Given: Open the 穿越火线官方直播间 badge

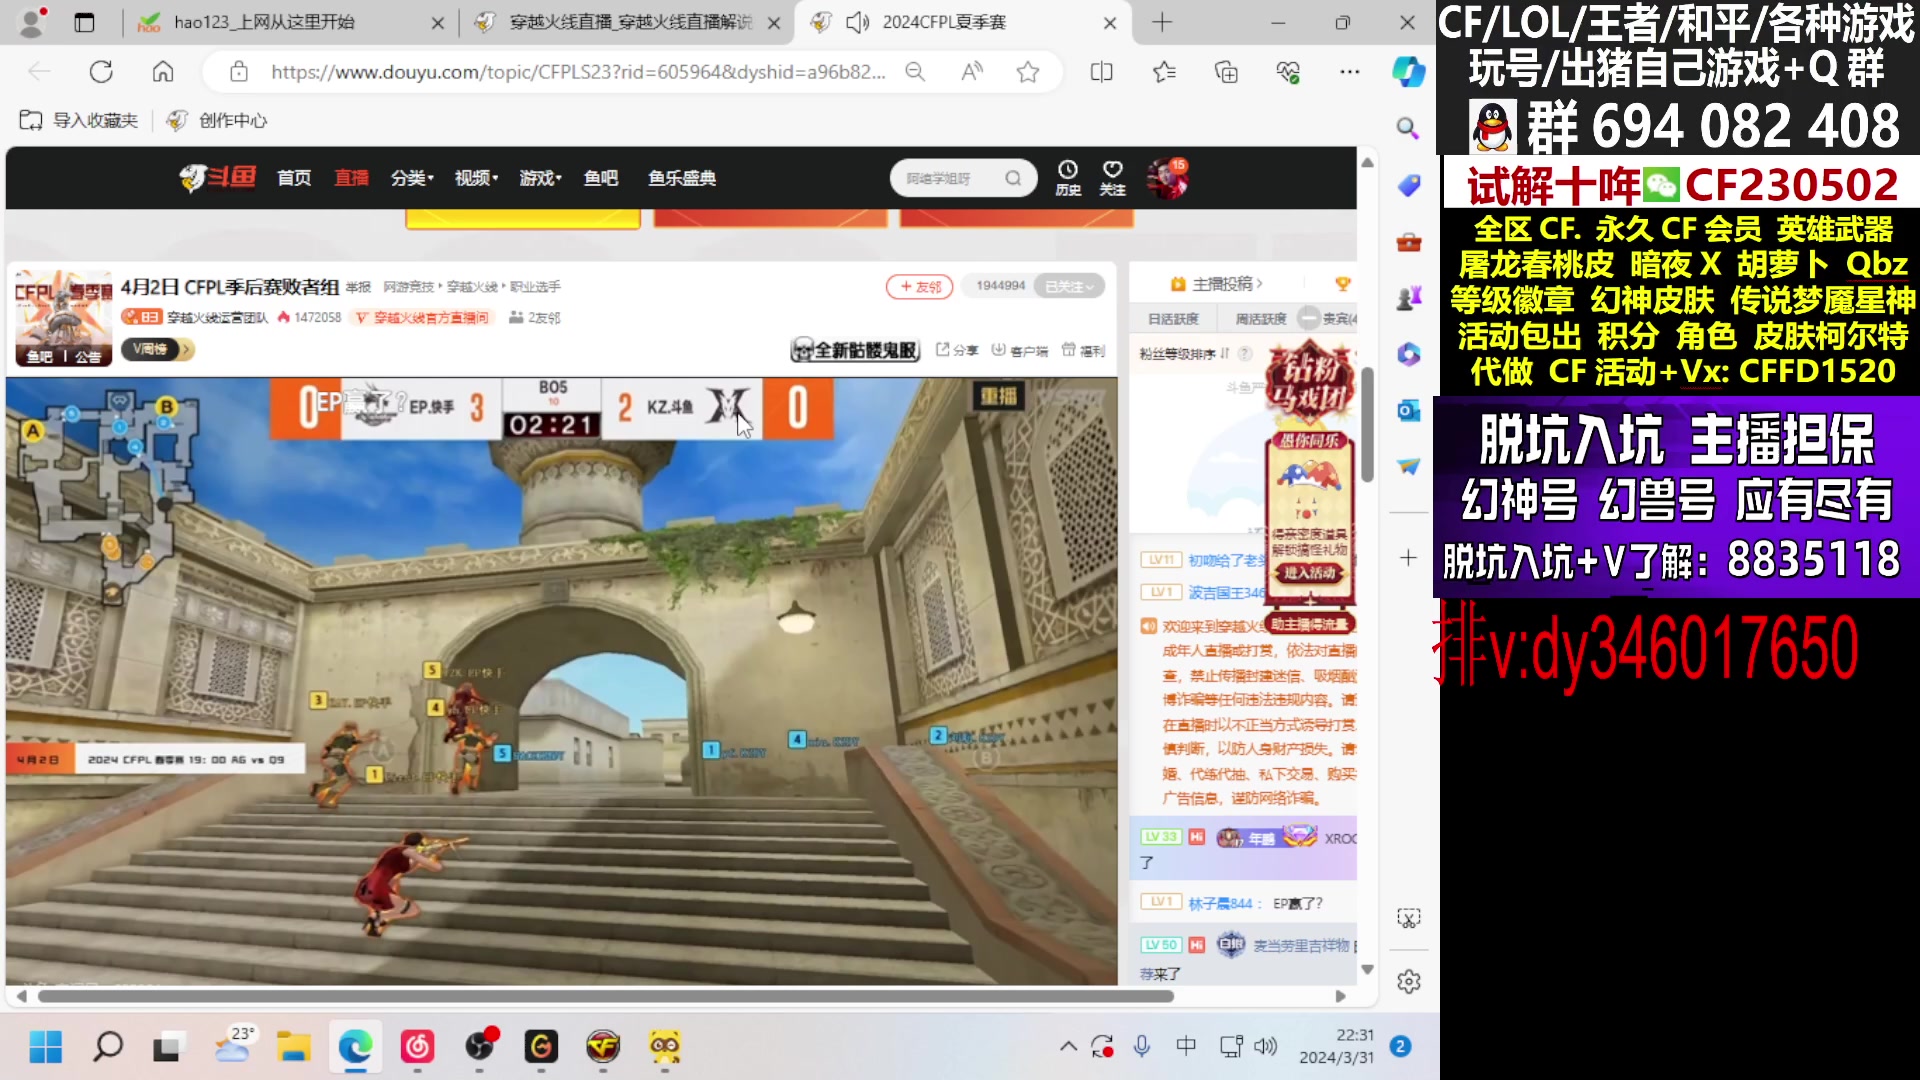Looking at the screenshot, I should coord(422,317).
